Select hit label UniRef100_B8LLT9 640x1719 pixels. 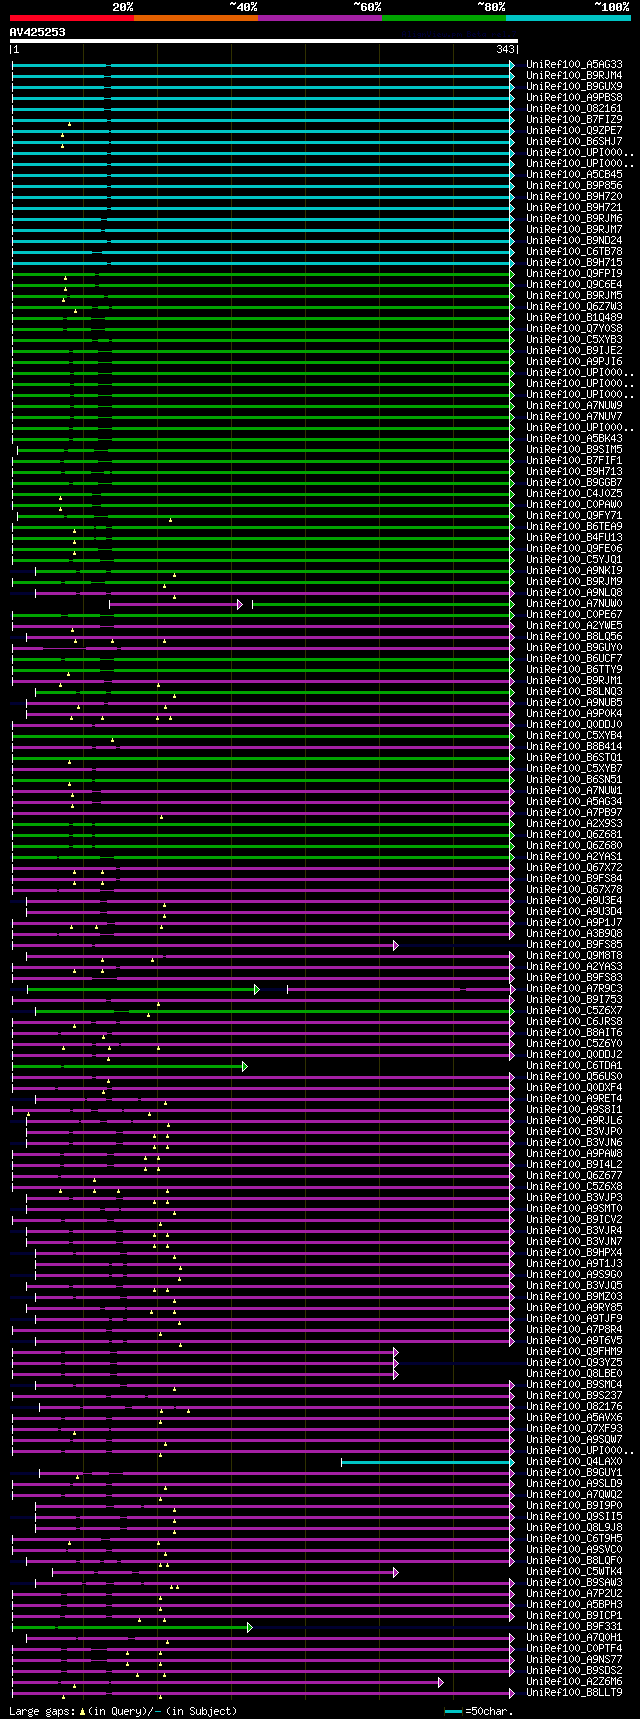(x=574, y=1693)
